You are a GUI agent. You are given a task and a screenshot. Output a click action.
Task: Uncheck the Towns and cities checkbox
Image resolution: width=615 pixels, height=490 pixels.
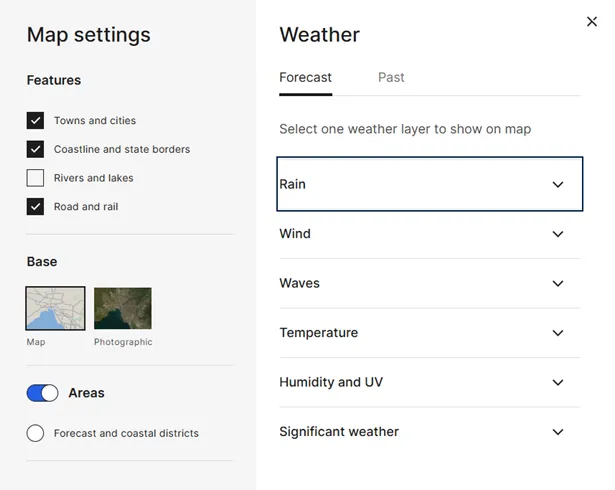coord(36,121)
